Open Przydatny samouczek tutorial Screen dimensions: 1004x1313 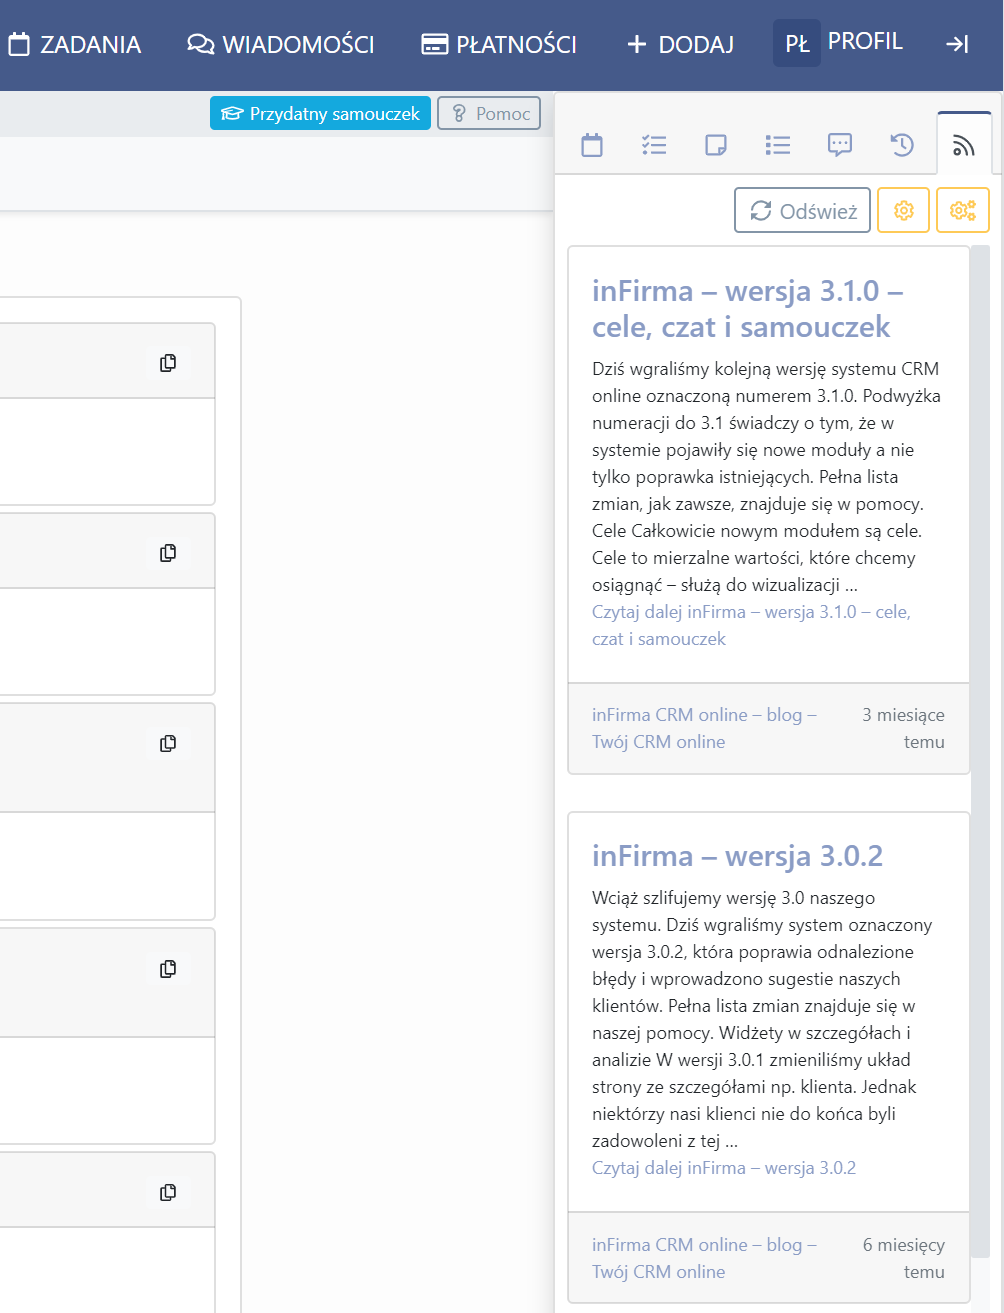coord(320,113)
